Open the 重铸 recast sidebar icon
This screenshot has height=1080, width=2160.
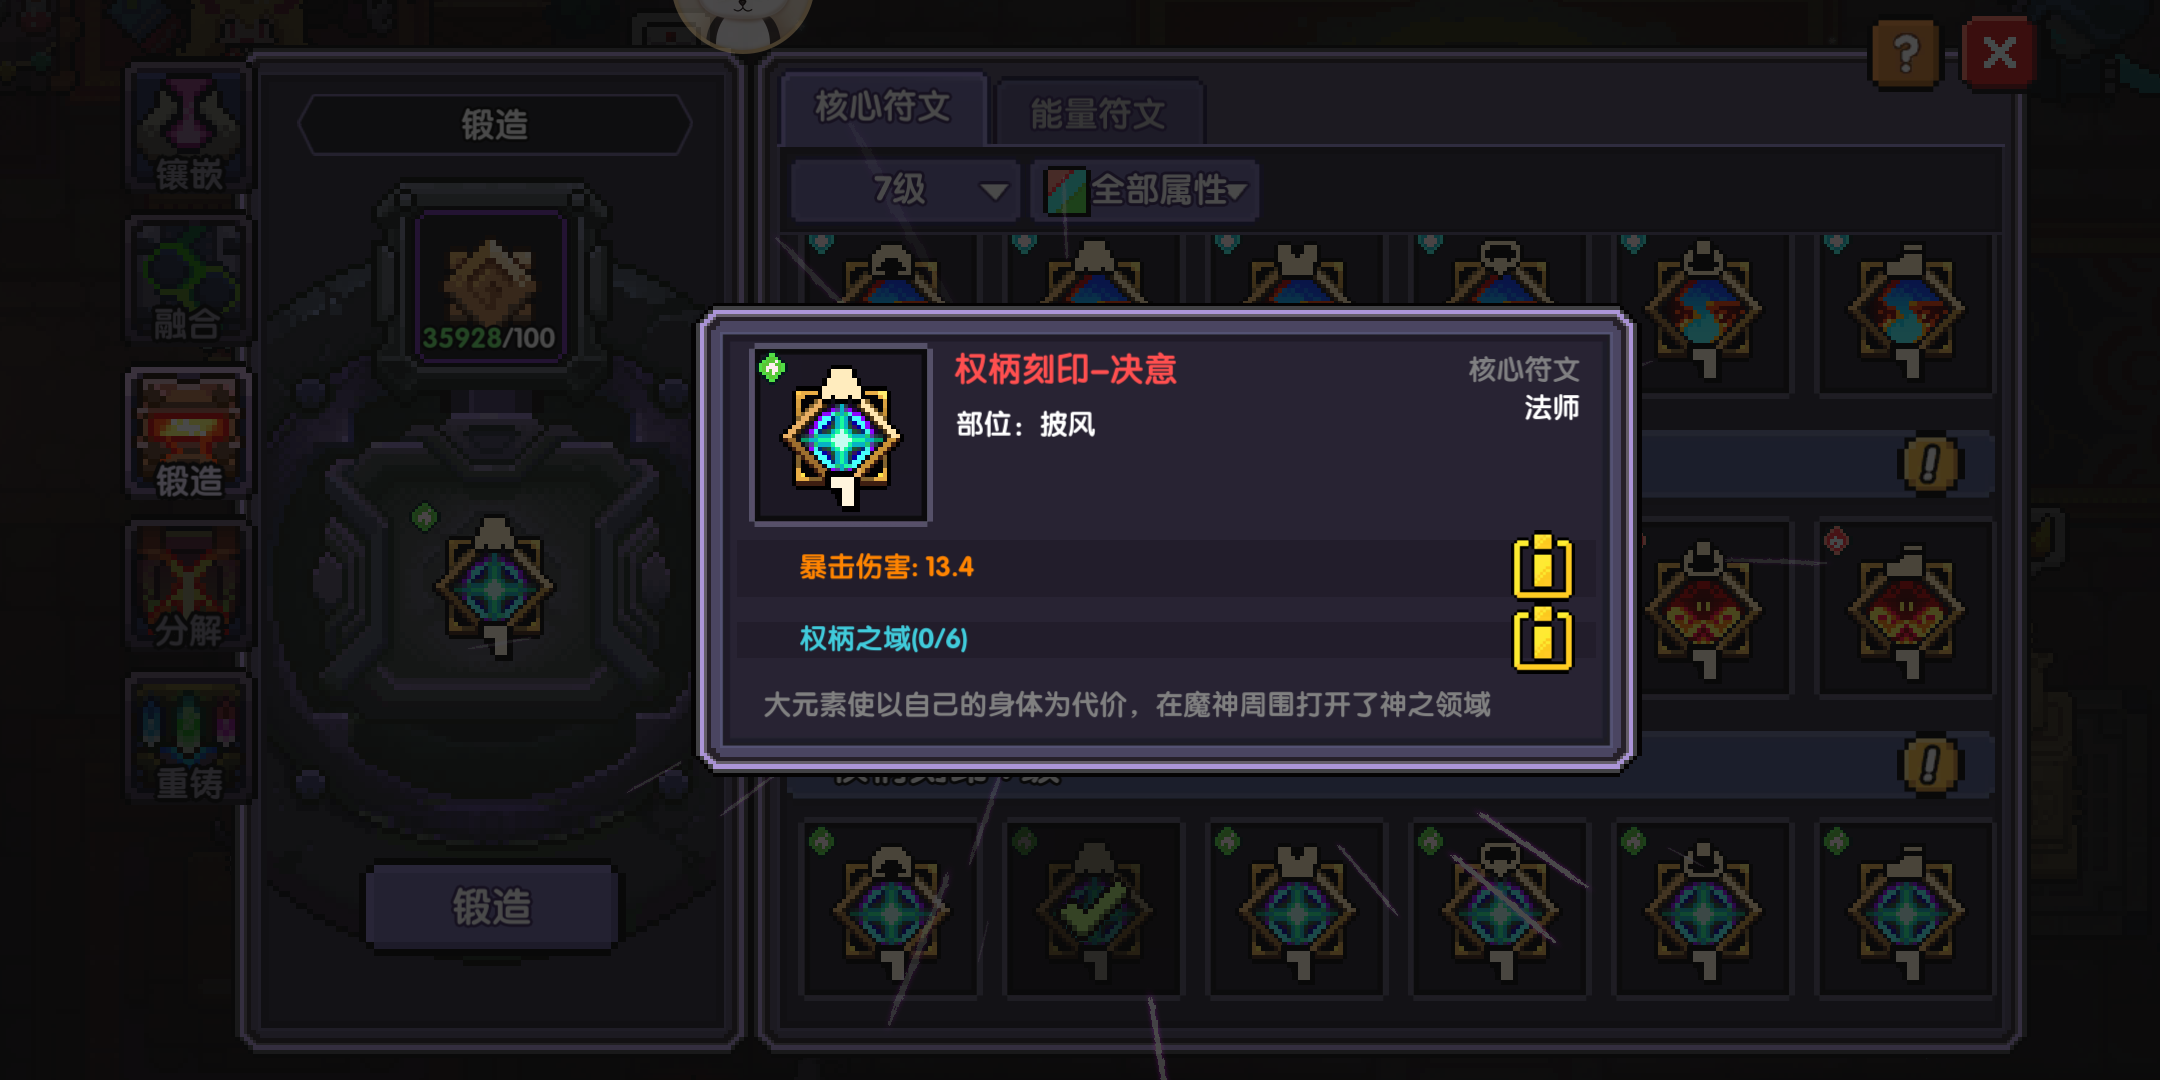pyautogui.click(x=188, y=739)
